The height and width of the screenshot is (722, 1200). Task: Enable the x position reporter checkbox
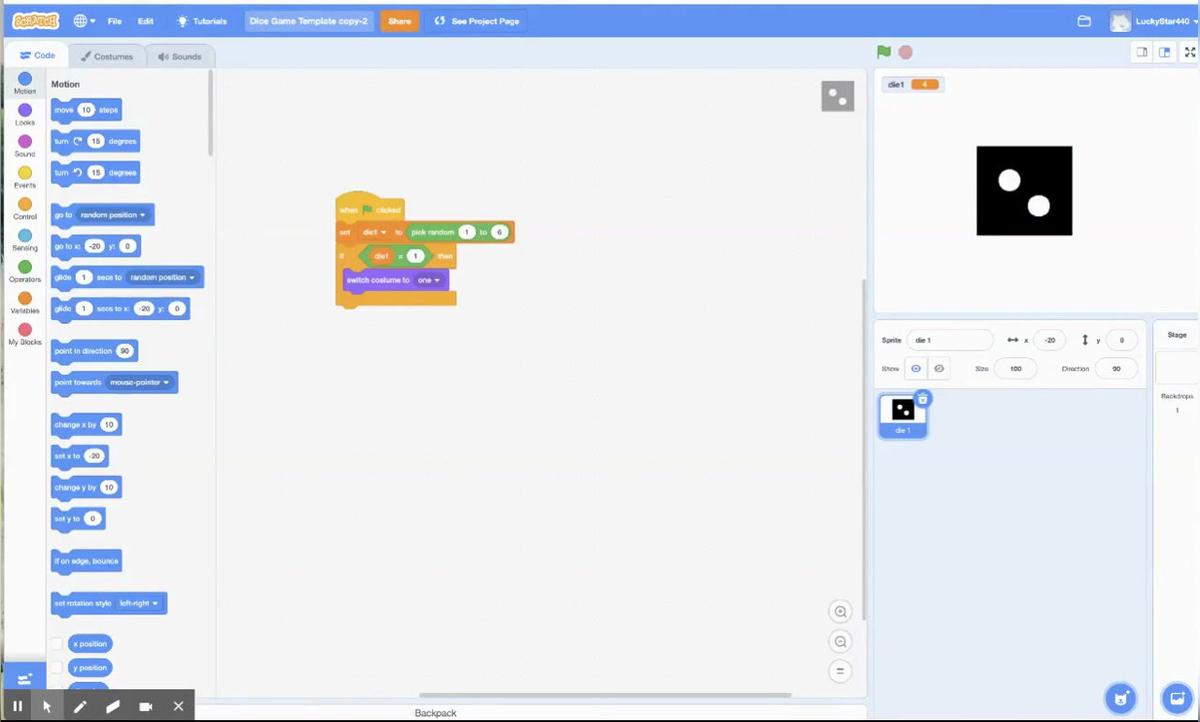[57, 644]
